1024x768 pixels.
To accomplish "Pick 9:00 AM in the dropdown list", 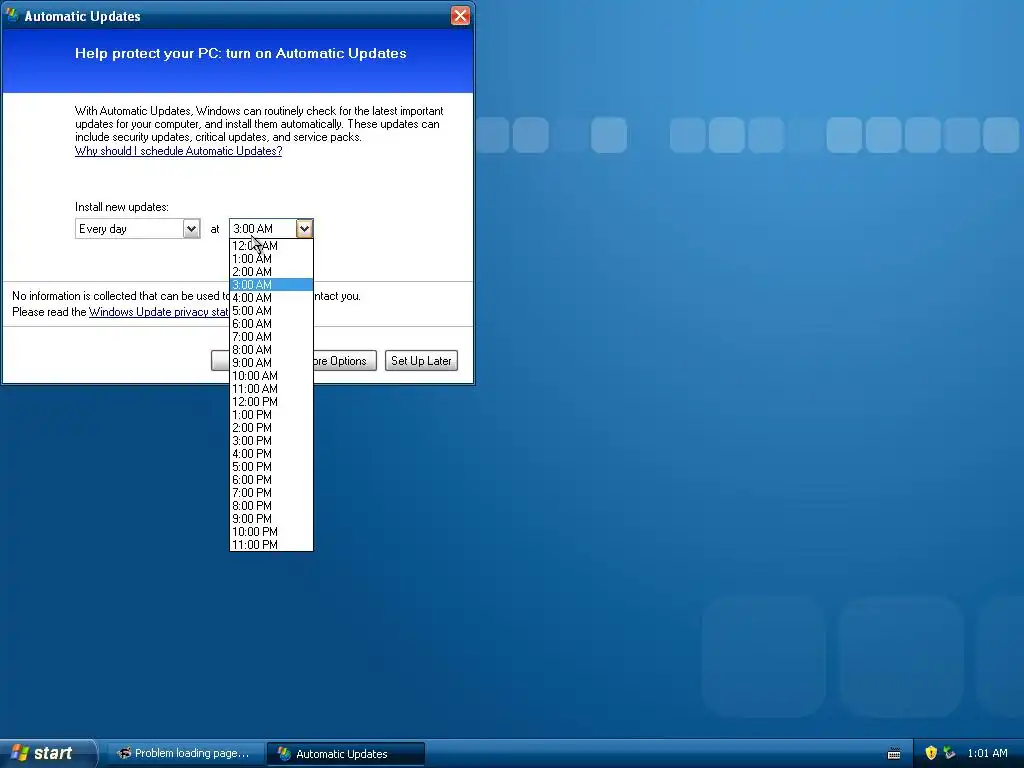I will (x=271, y=363).
